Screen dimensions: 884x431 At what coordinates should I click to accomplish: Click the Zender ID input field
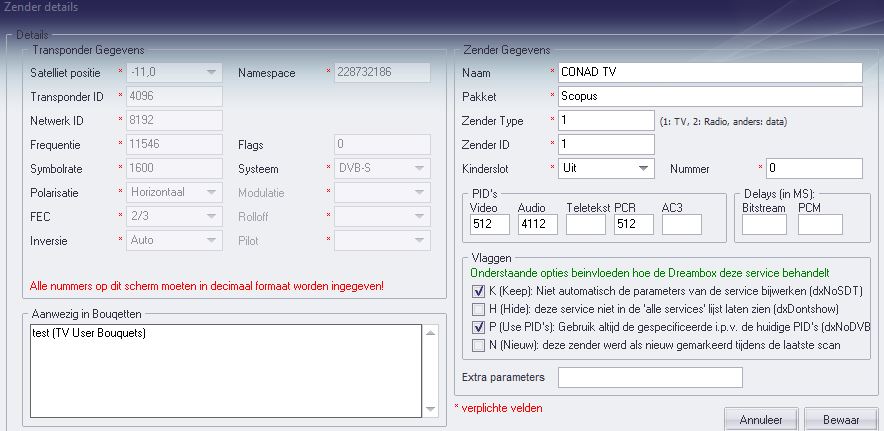point(606,144)
